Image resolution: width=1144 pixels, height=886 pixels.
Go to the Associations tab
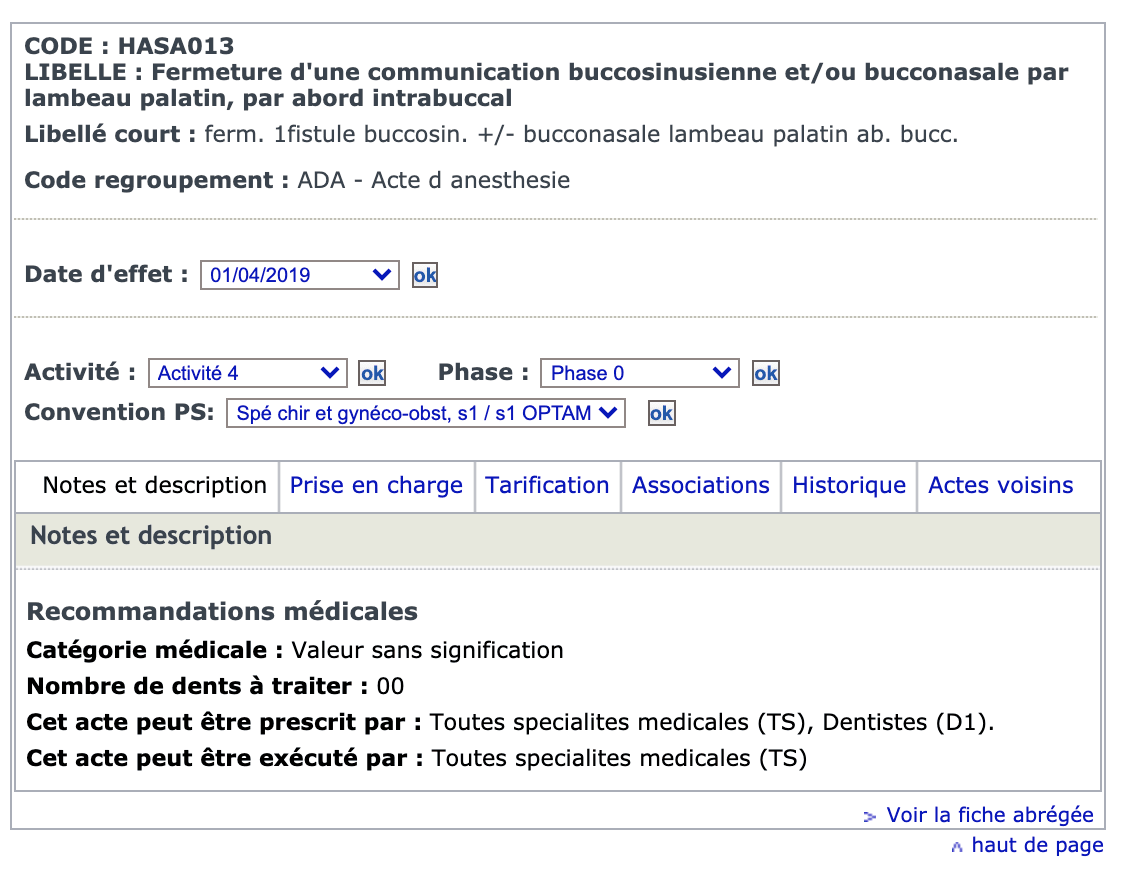click(x=701, y=486)
